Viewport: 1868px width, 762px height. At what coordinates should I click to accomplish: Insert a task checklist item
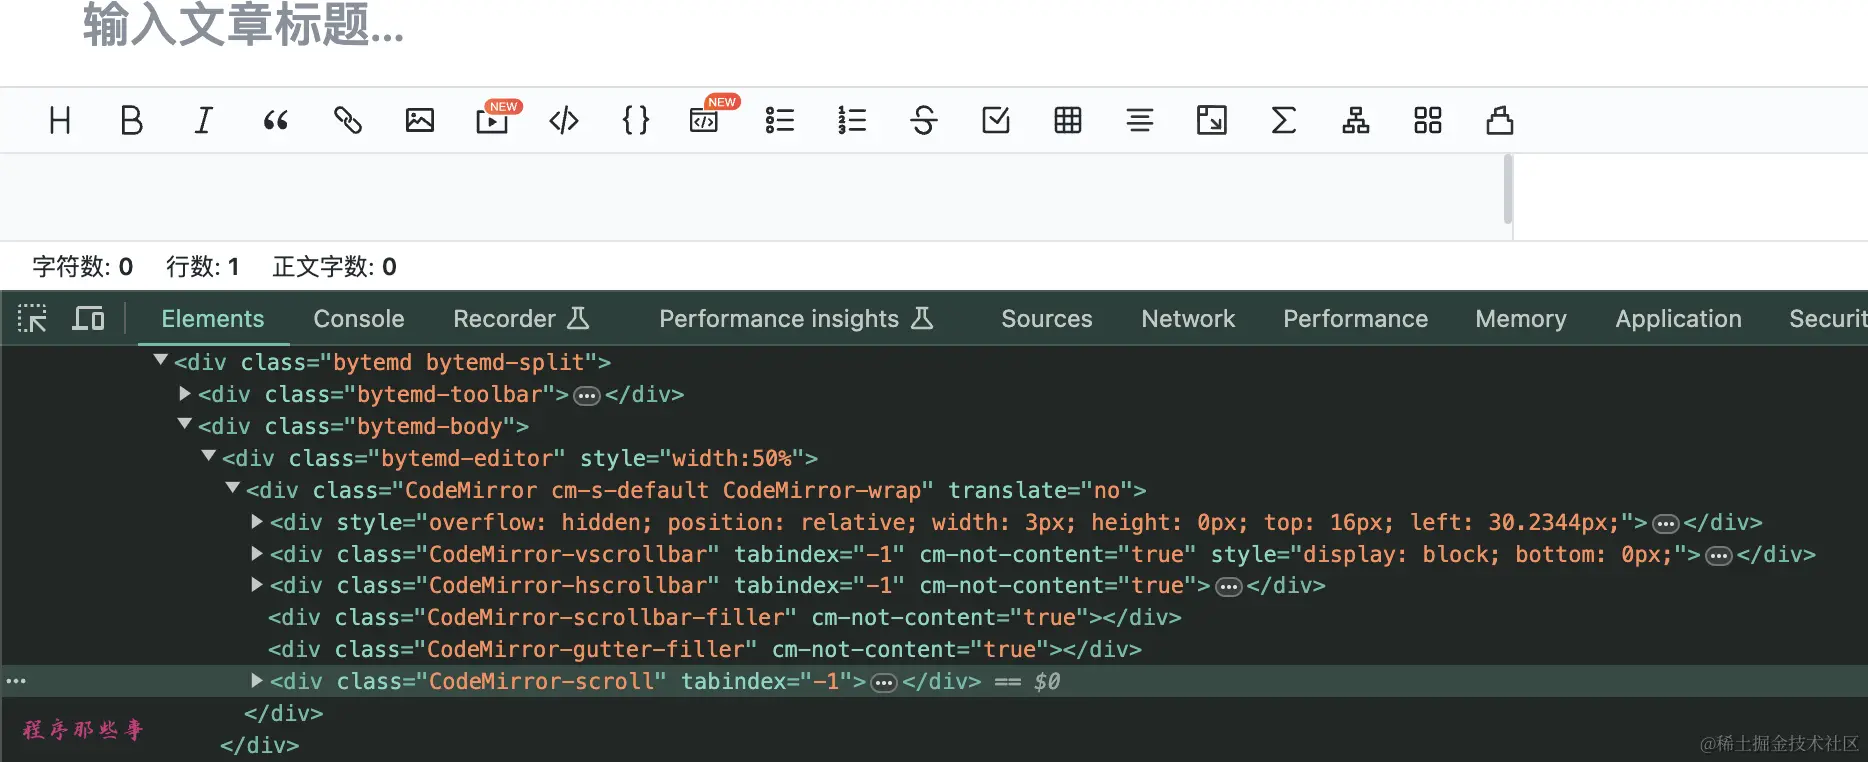[996, 121]
